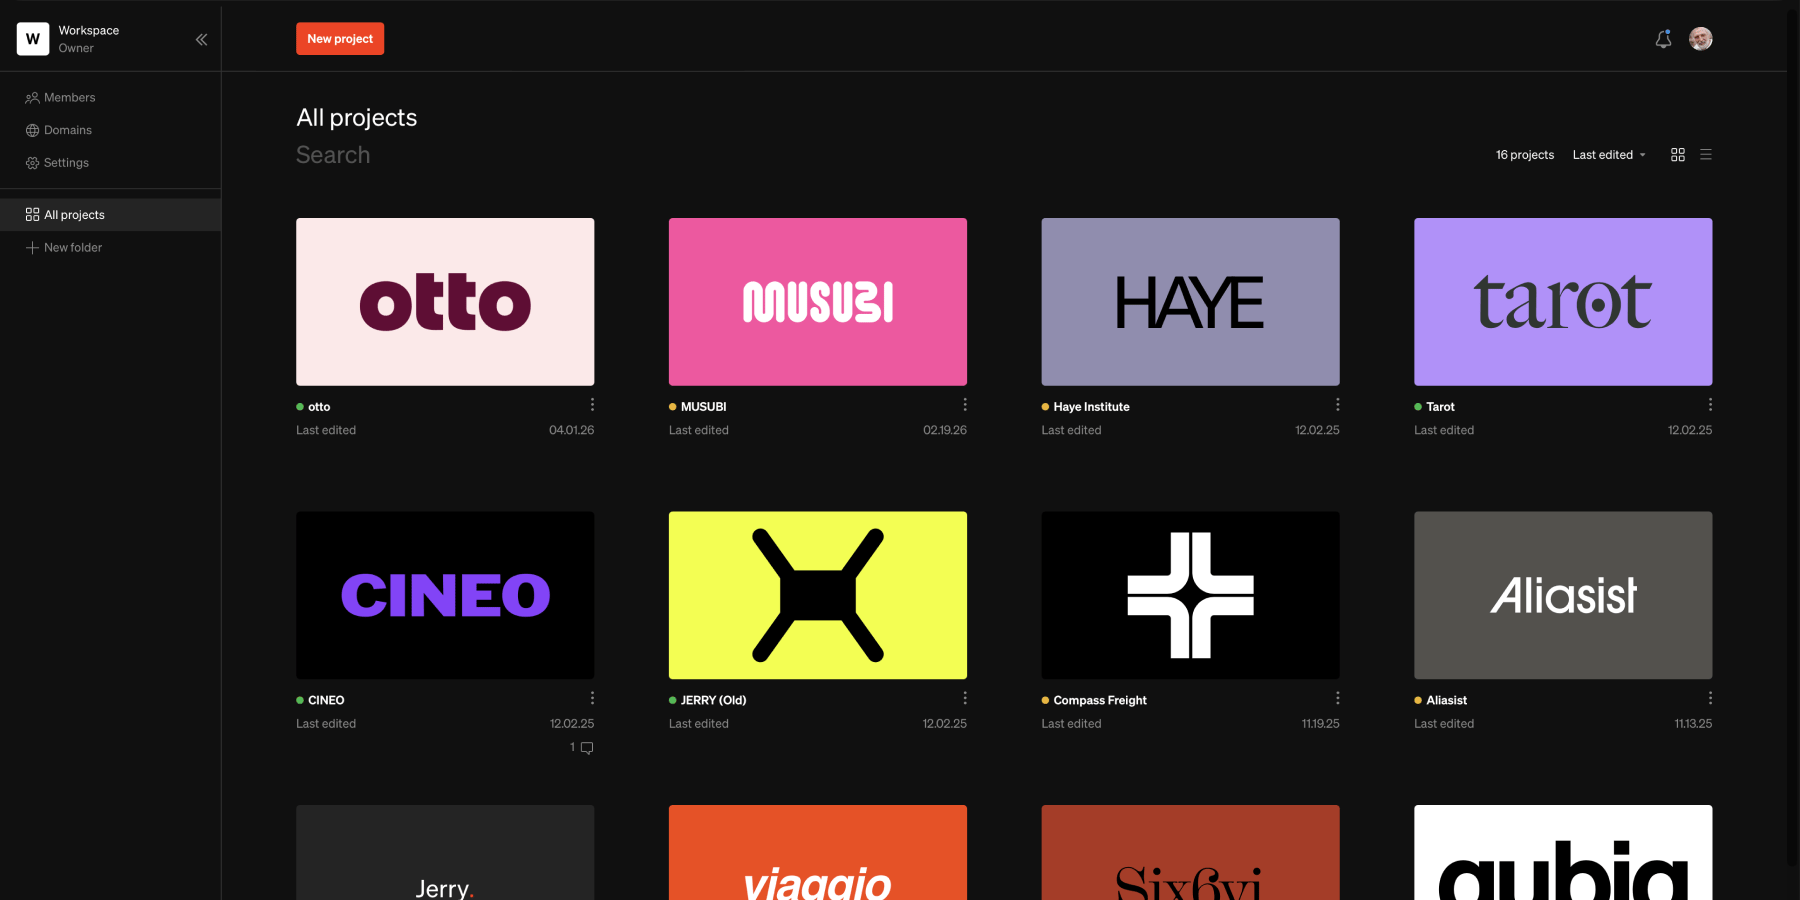The height and width of the screenshot is (900, 1800).
Task: Open the JERRY (Old) yellow thumbnail
Action: 818,595
